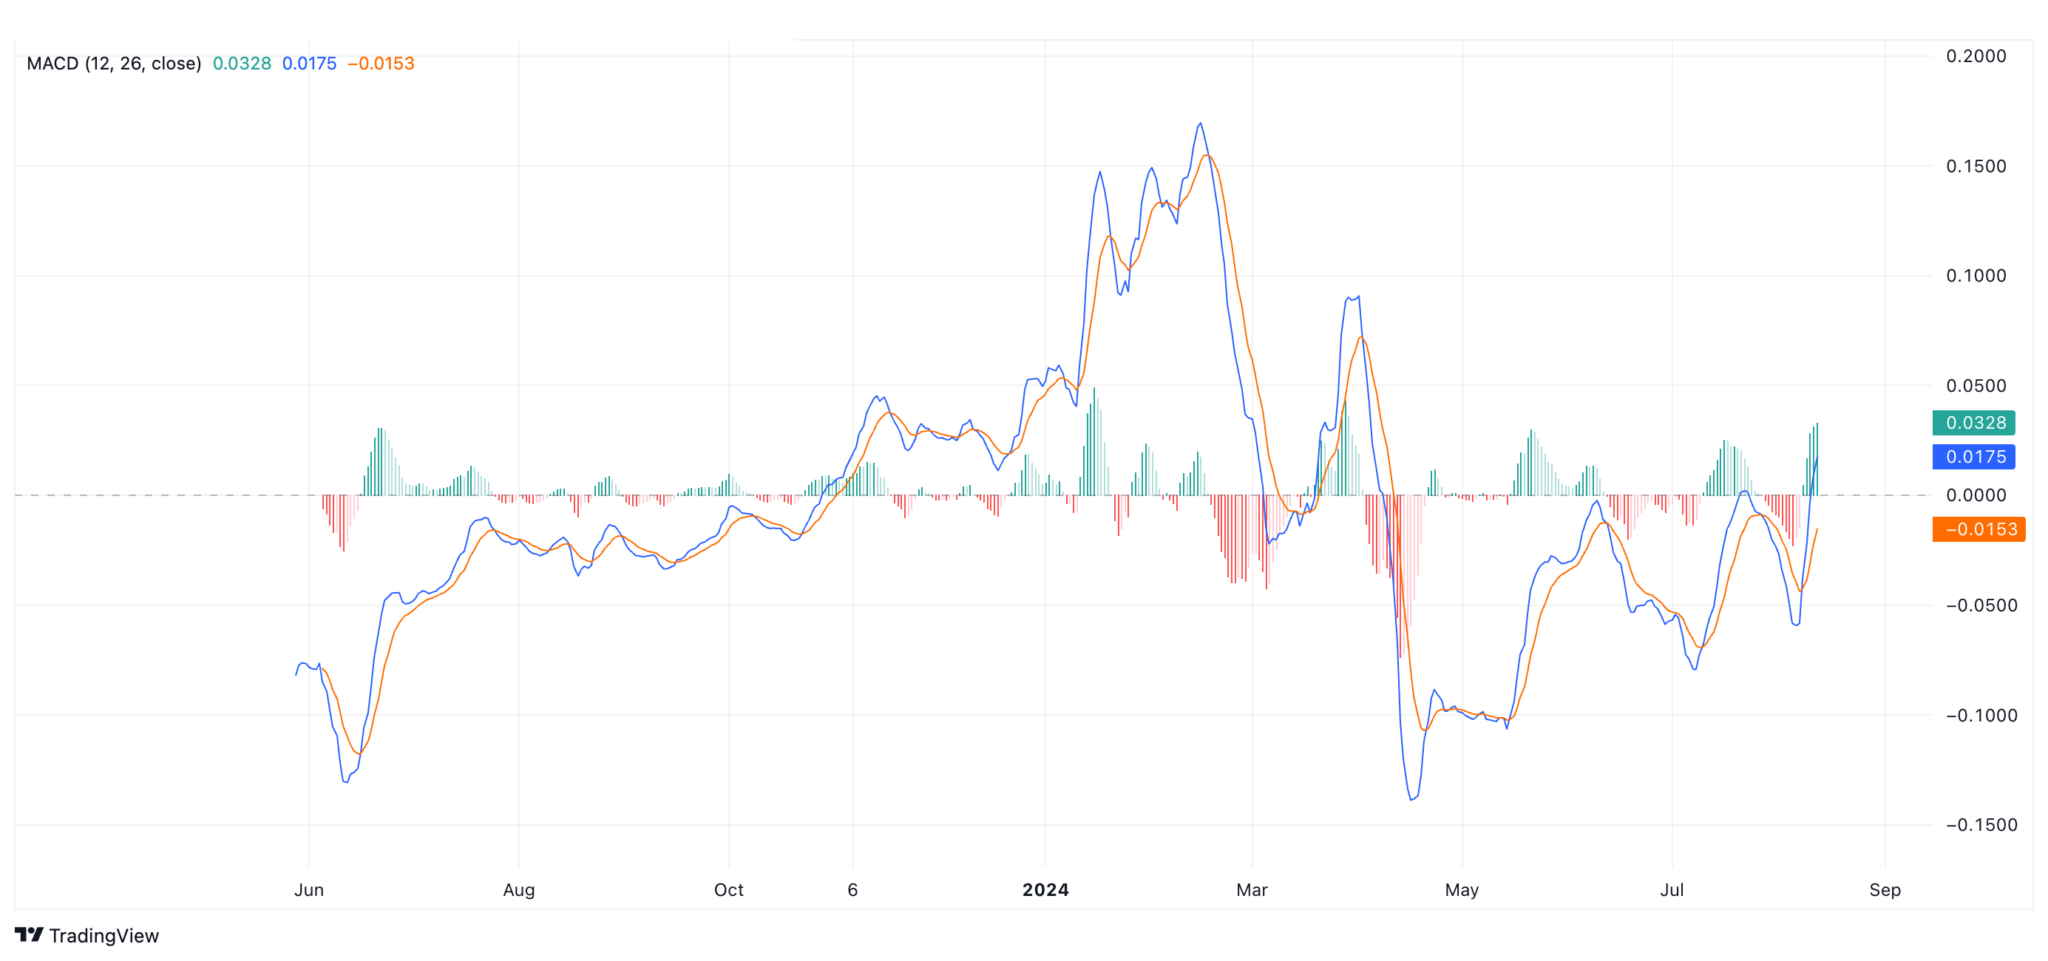This screenshot has height=961, width=2048.
Task: Click the 0.2000 price scale label
Action: 1976,56
